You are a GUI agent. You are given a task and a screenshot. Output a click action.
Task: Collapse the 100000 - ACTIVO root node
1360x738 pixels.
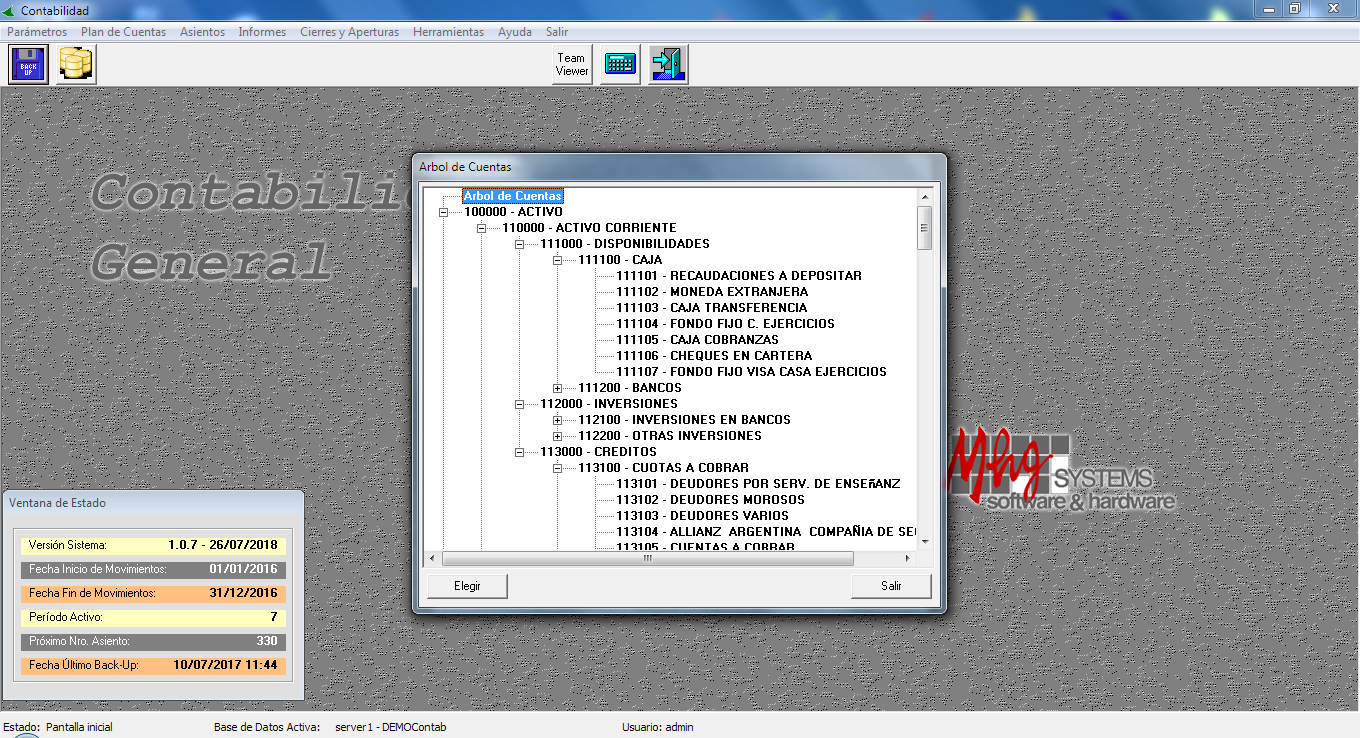point(444,212)
